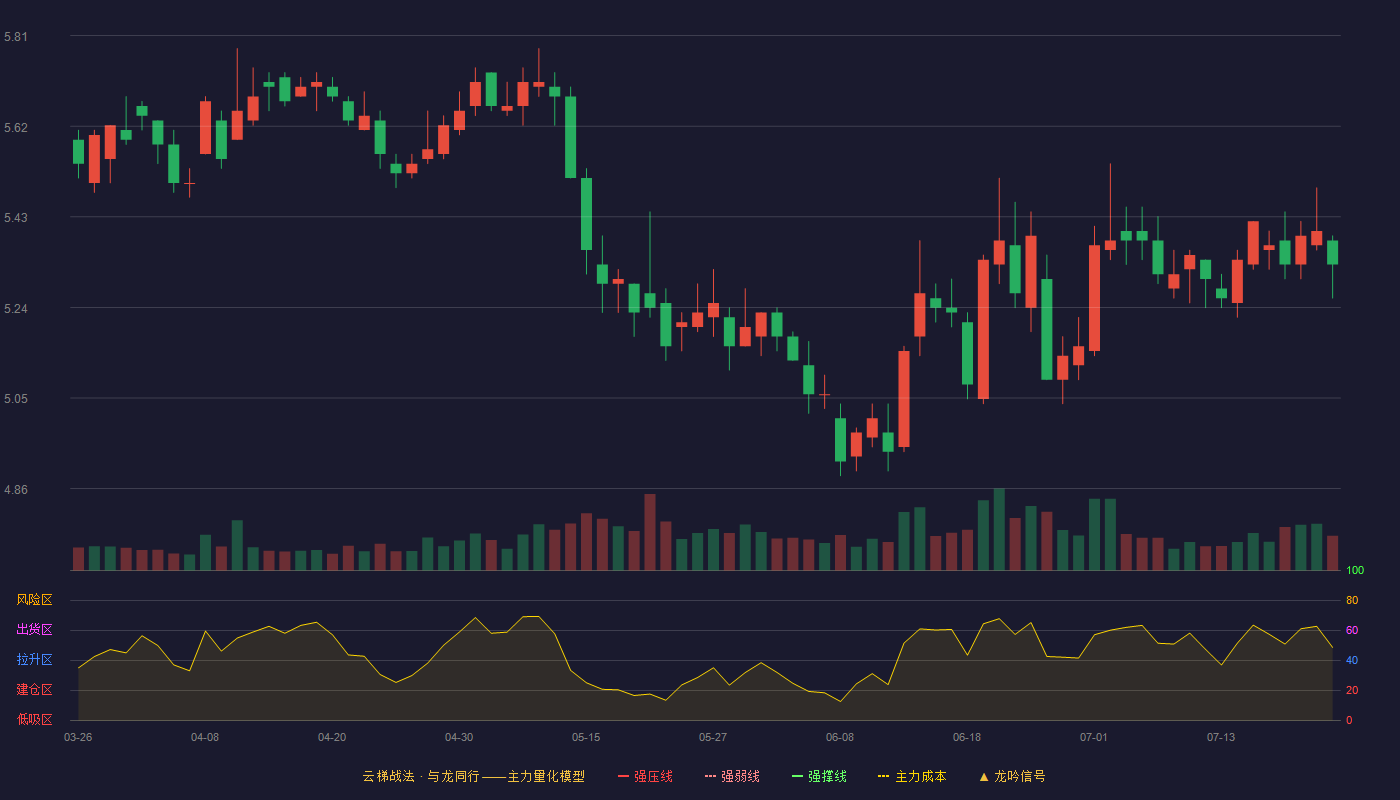Viewport: 1400px width, 800px height.
Task: Click the 80 indicator scale label
Action: (x=1352, y=600)
